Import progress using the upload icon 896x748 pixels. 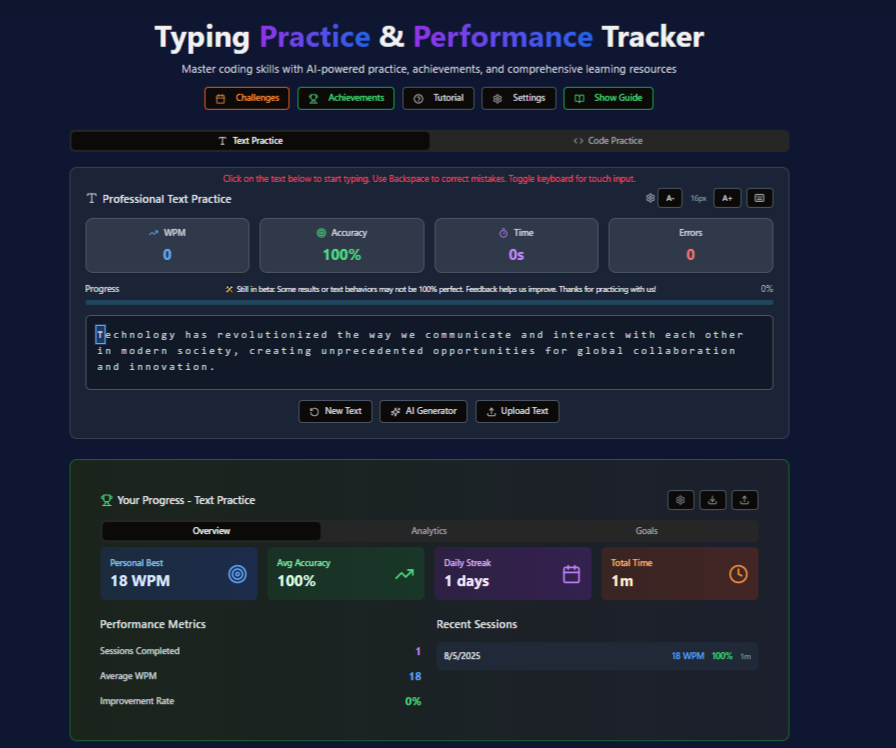(745, 500)
